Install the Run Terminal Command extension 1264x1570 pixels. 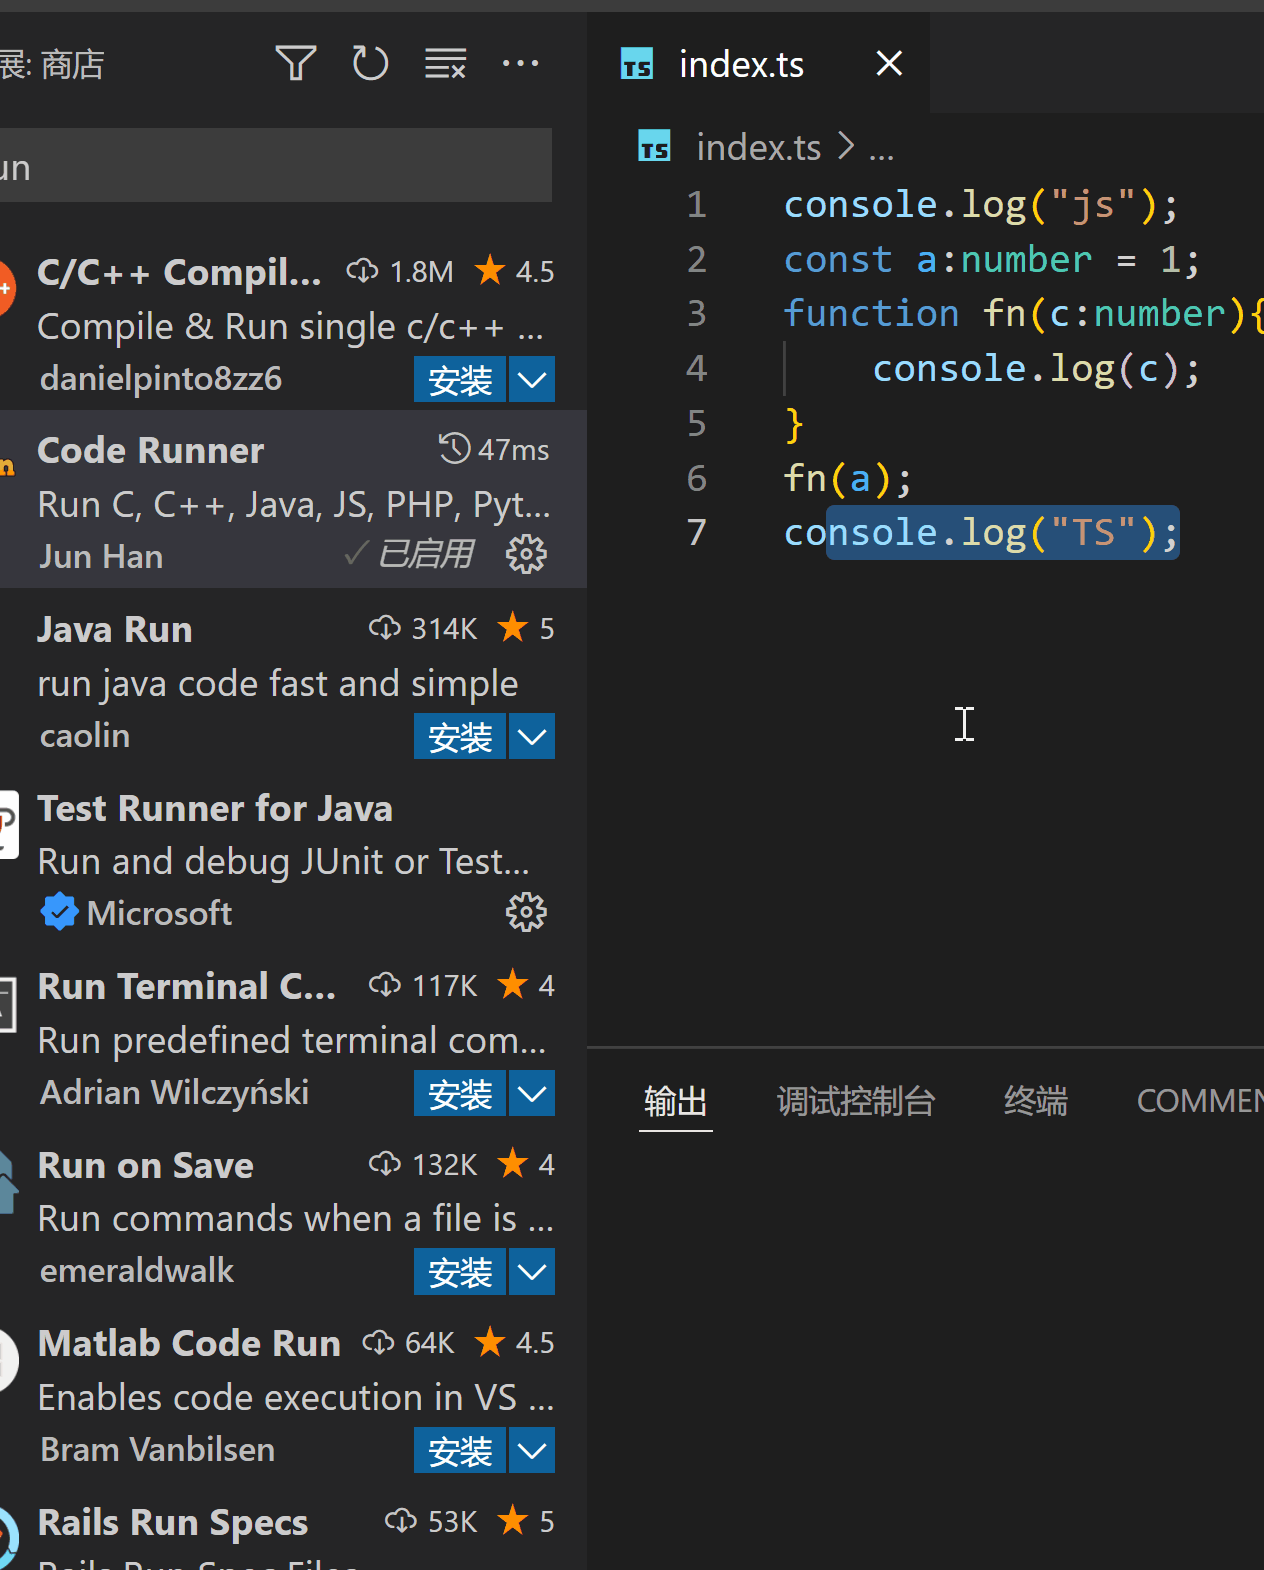(x=460, y=1094)
